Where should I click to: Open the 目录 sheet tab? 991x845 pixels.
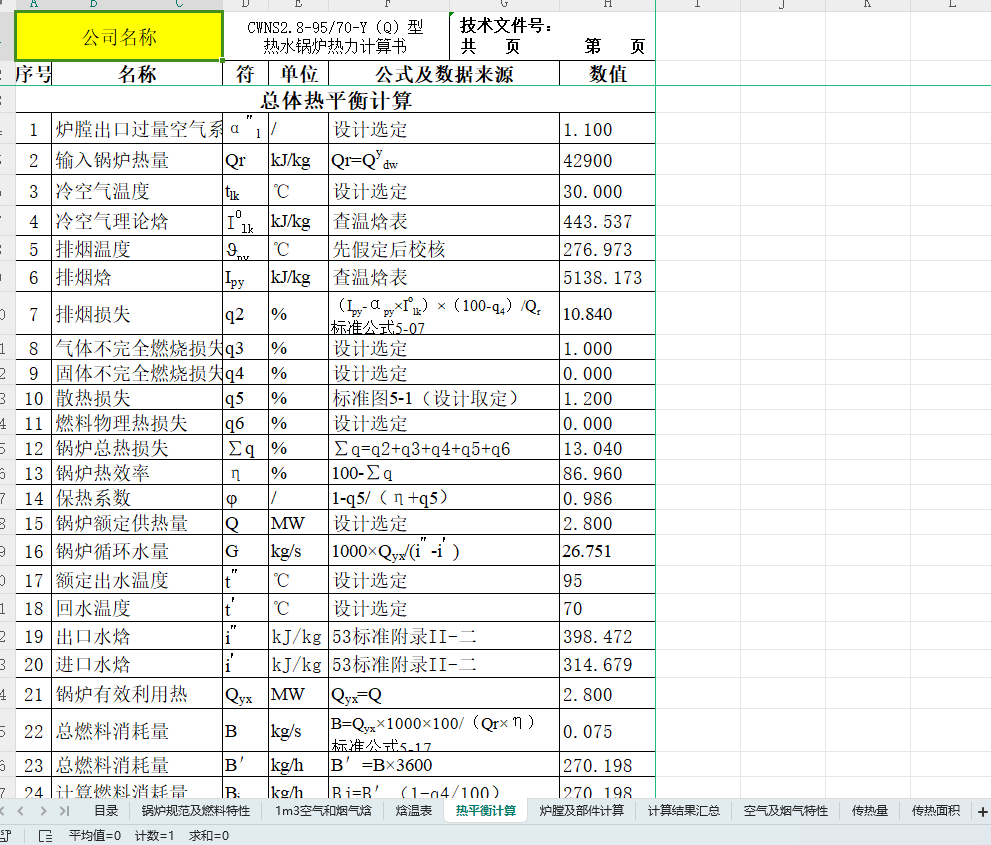tap(106, 811)
